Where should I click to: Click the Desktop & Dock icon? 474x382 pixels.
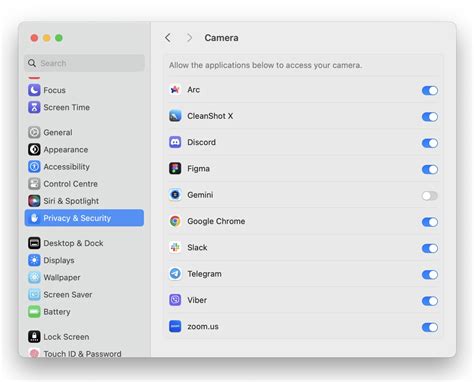(x=34, y=243)
